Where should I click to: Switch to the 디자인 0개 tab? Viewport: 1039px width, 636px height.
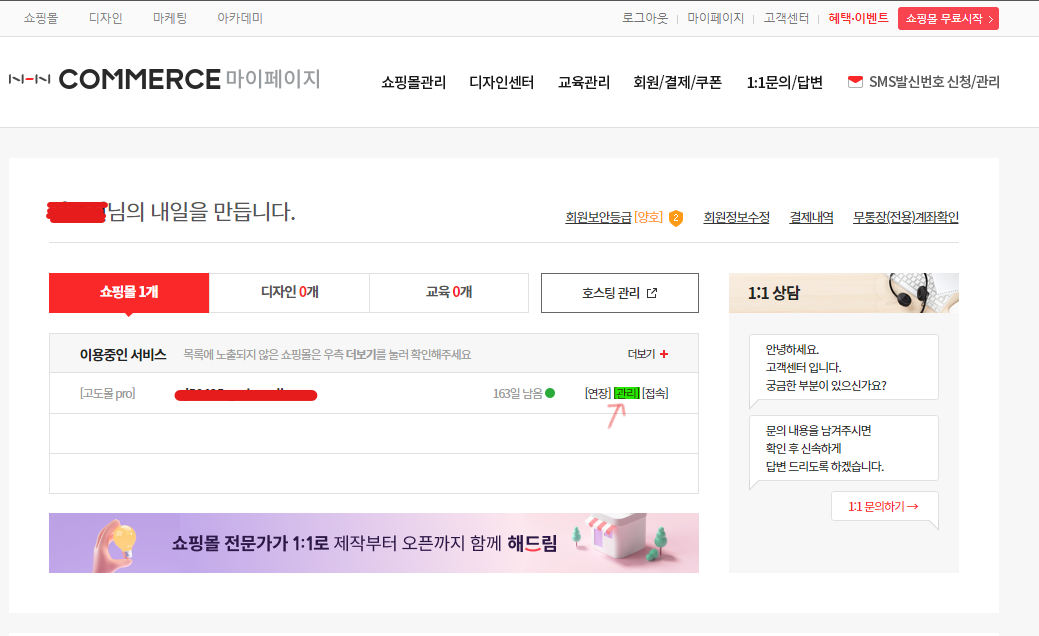pos(290,292)
